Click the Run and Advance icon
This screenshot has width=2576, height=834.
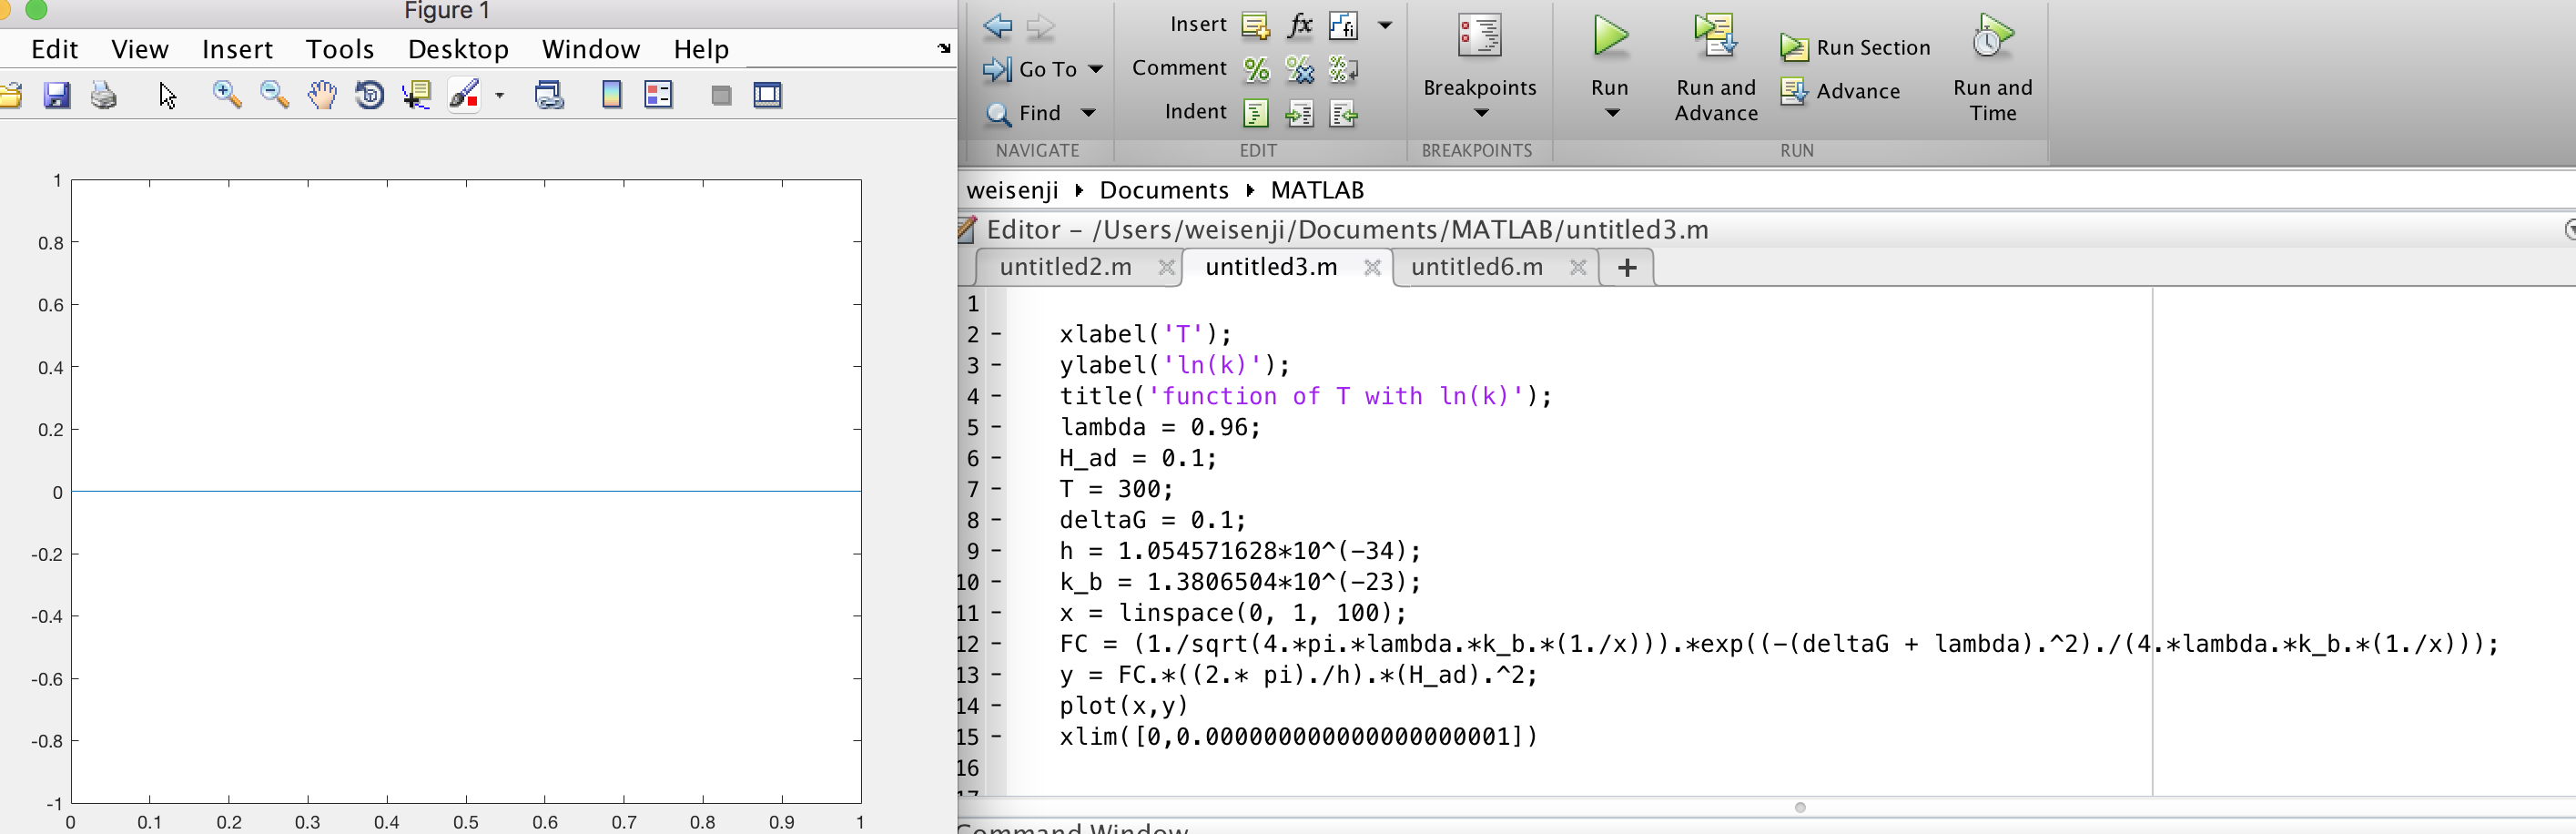(1716, 36)
